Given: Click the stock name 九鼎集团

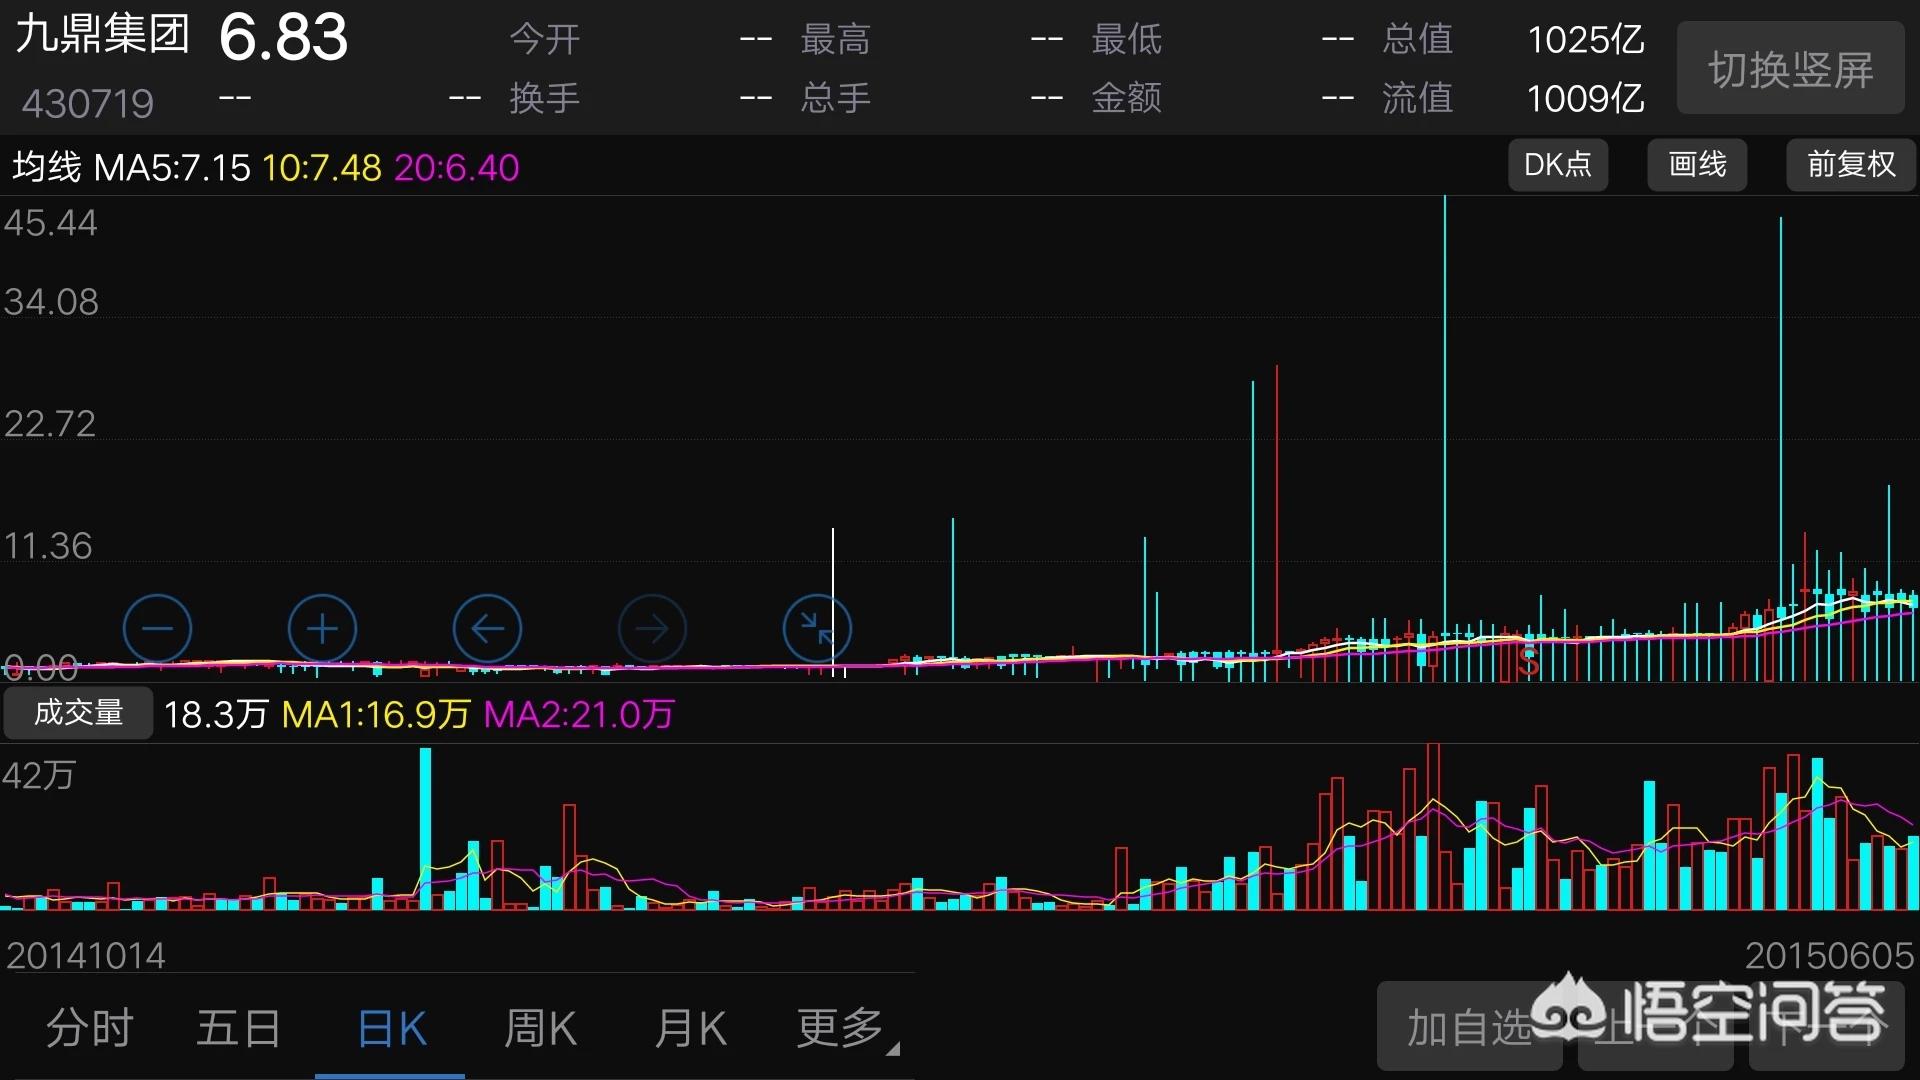Looking at the screenshot, I should pyautogui.click(x=102, y=34).
